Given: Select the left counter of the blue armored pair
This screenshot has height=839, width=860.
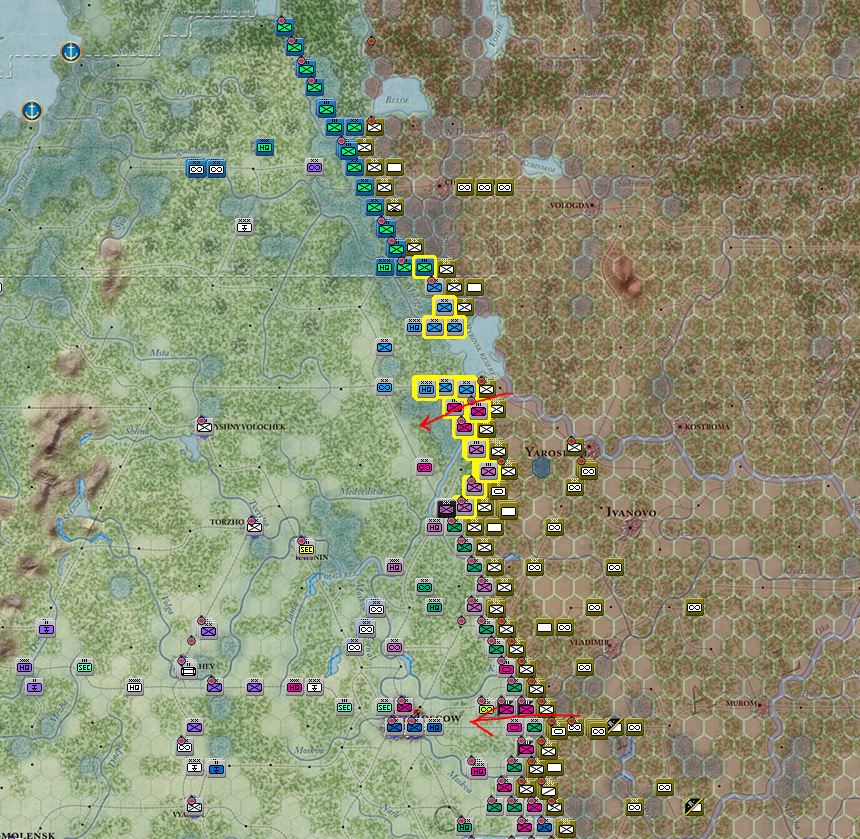Looking at the screenshot, I should tap(196, 169).
